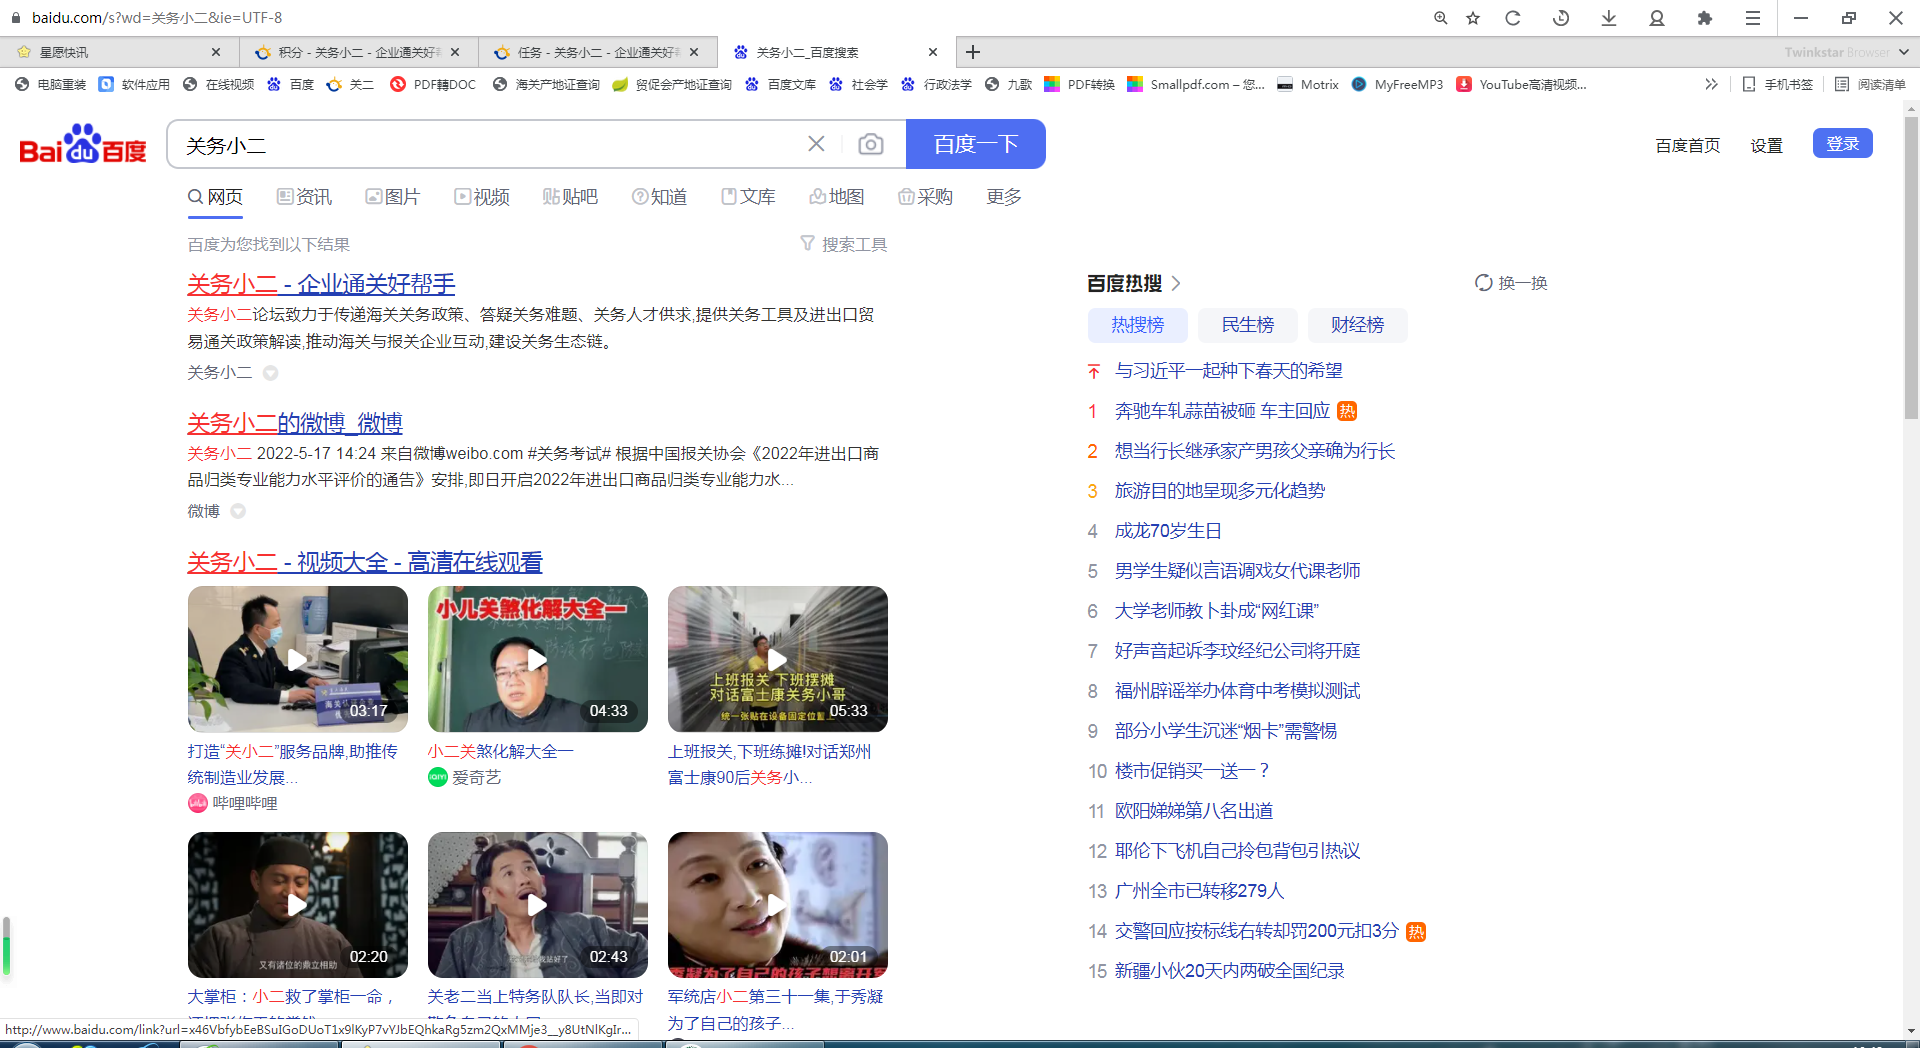Open 手机书签 mobile bookmarks
1920x1048 pixels.
point(1778,85)
